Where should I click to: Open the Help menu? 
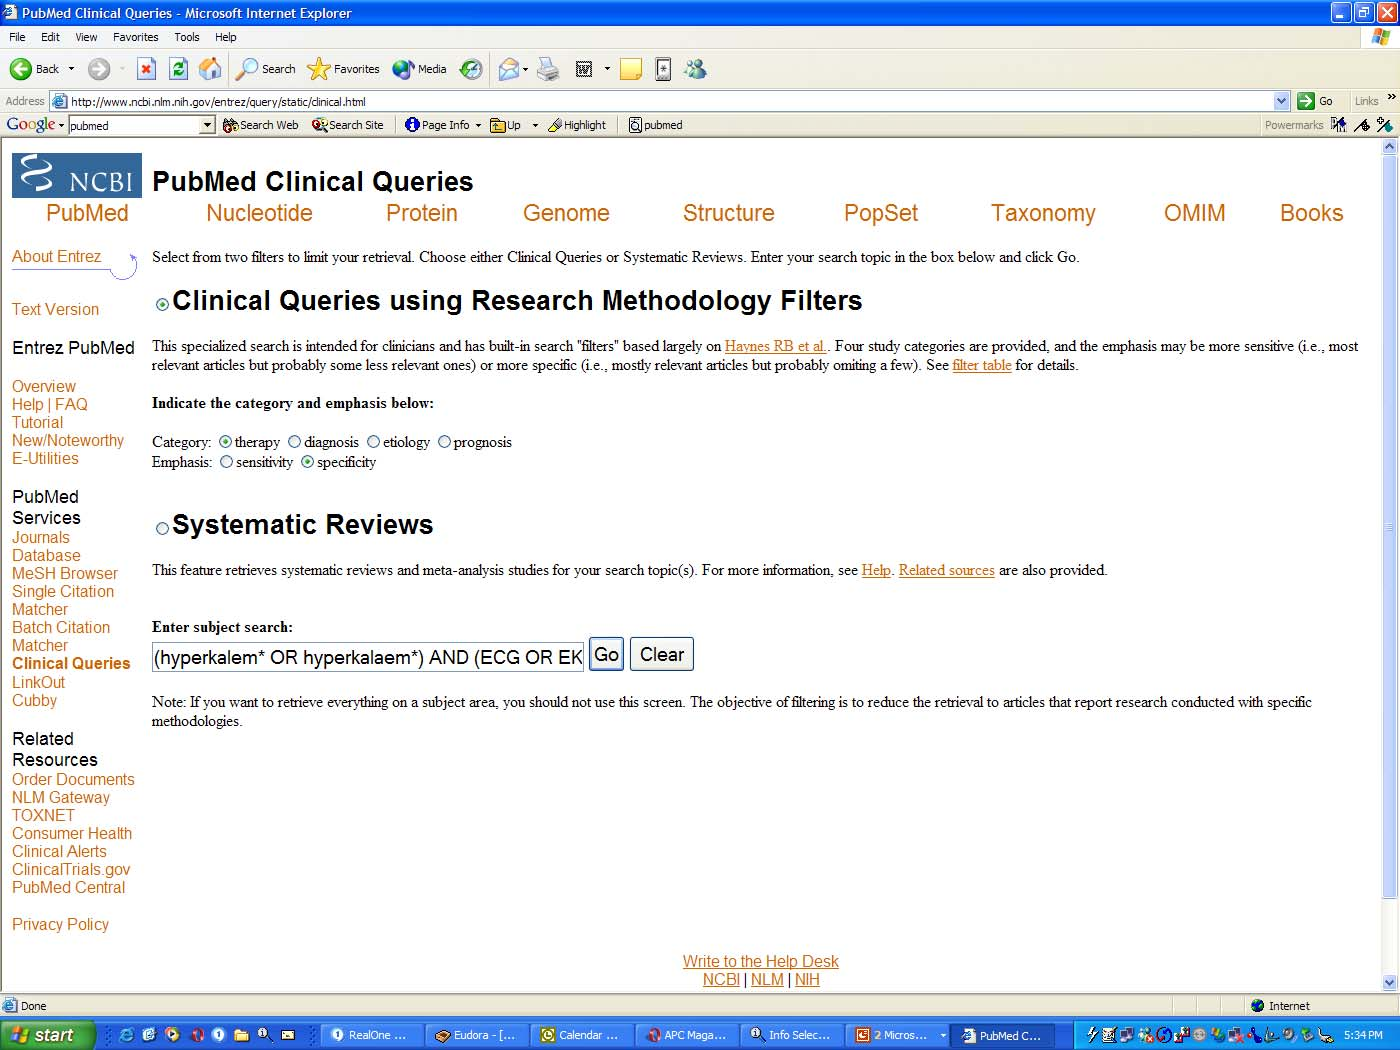225,37
